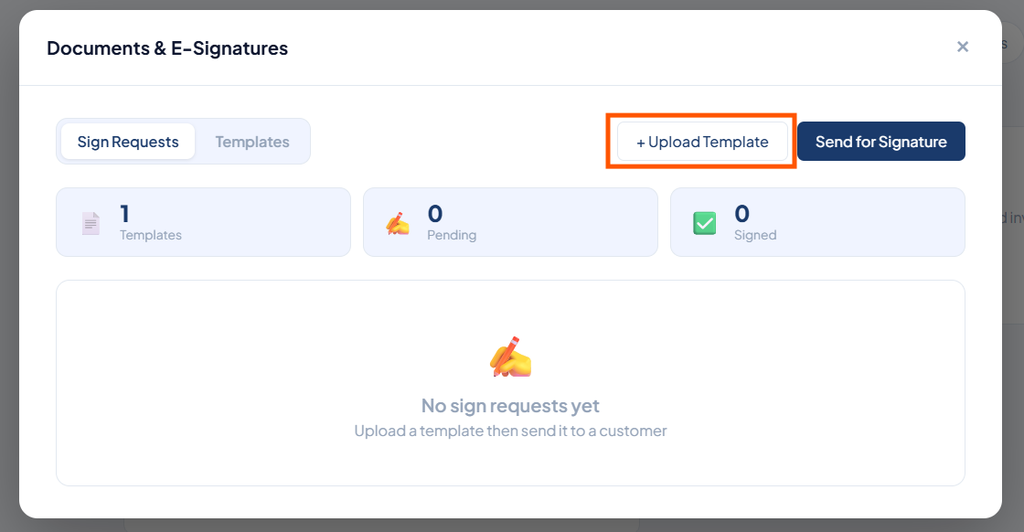Click the writing hand icon in Pending card
The image size is (1024, 532).
[x=397, y=223]
